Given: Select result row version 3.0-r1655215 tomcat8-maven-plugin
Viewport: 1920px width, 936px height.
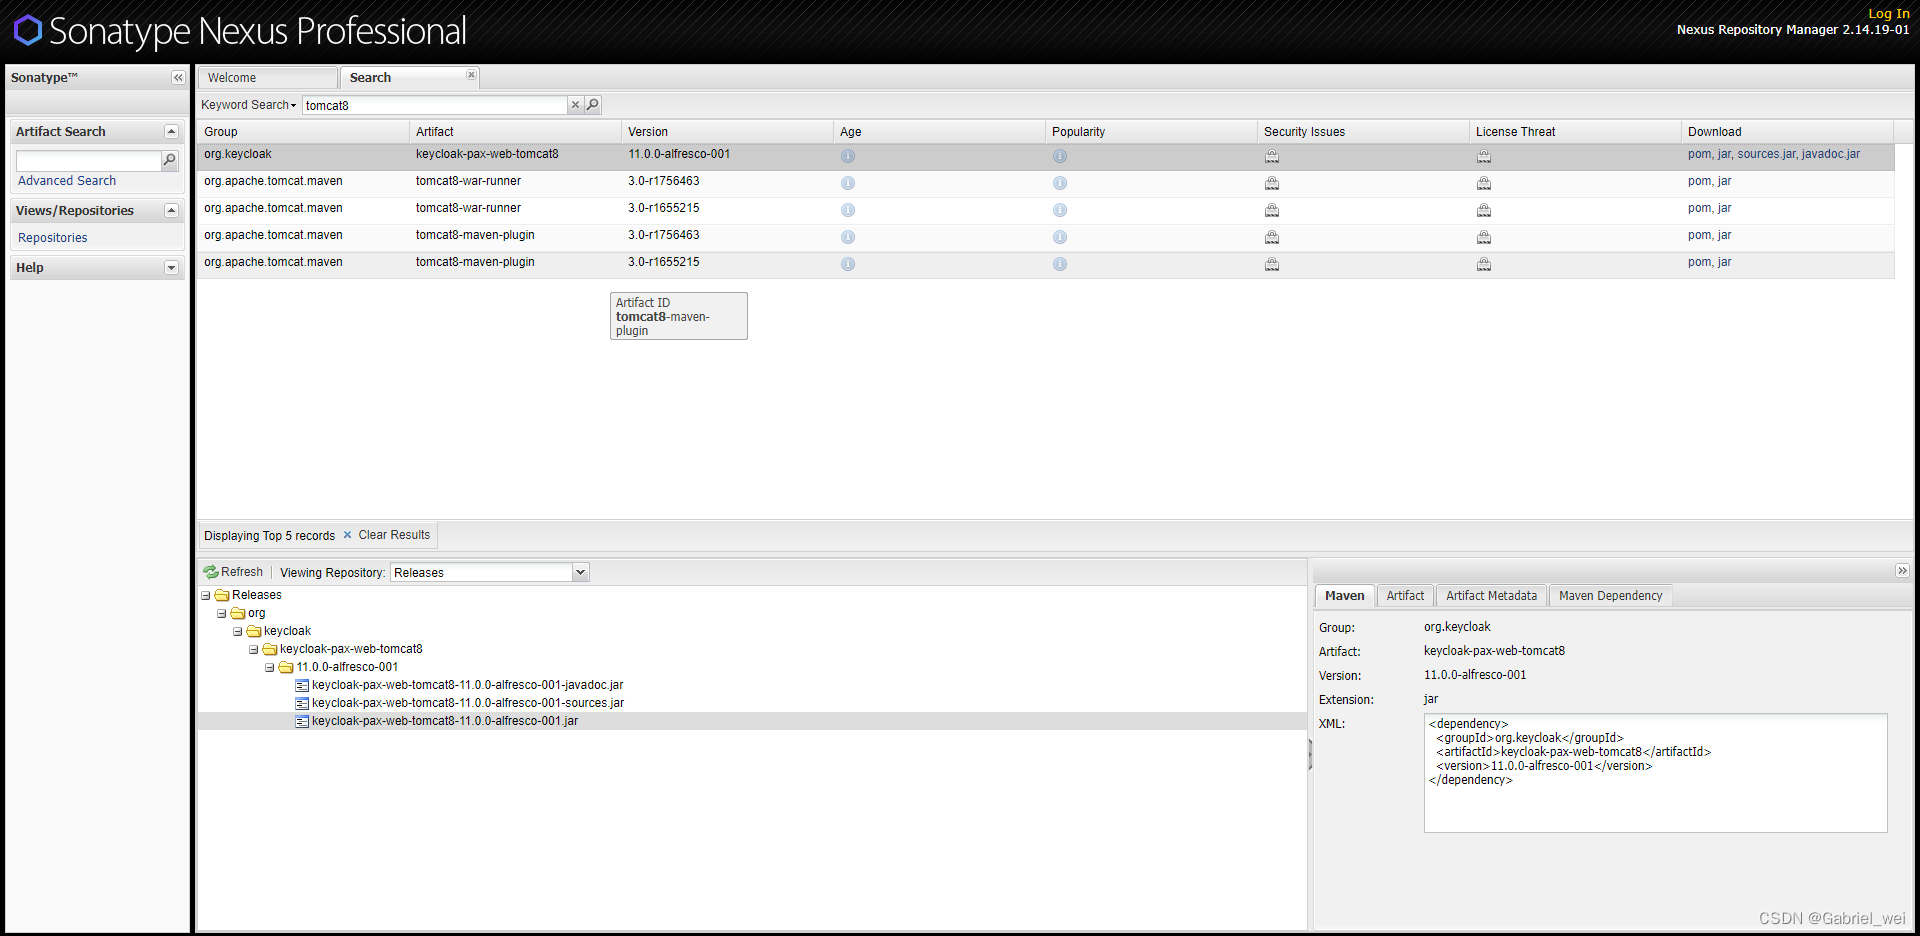Looking at the screenshot, I should pos(1045,264).
